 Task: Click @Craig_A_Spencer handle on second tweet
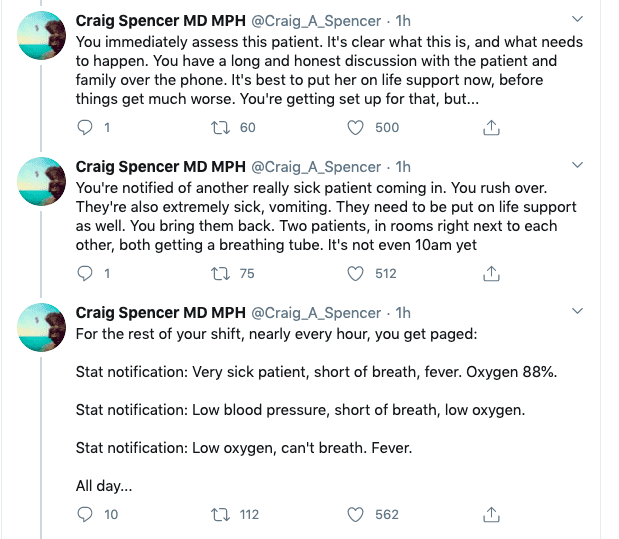tap(315, 167)
